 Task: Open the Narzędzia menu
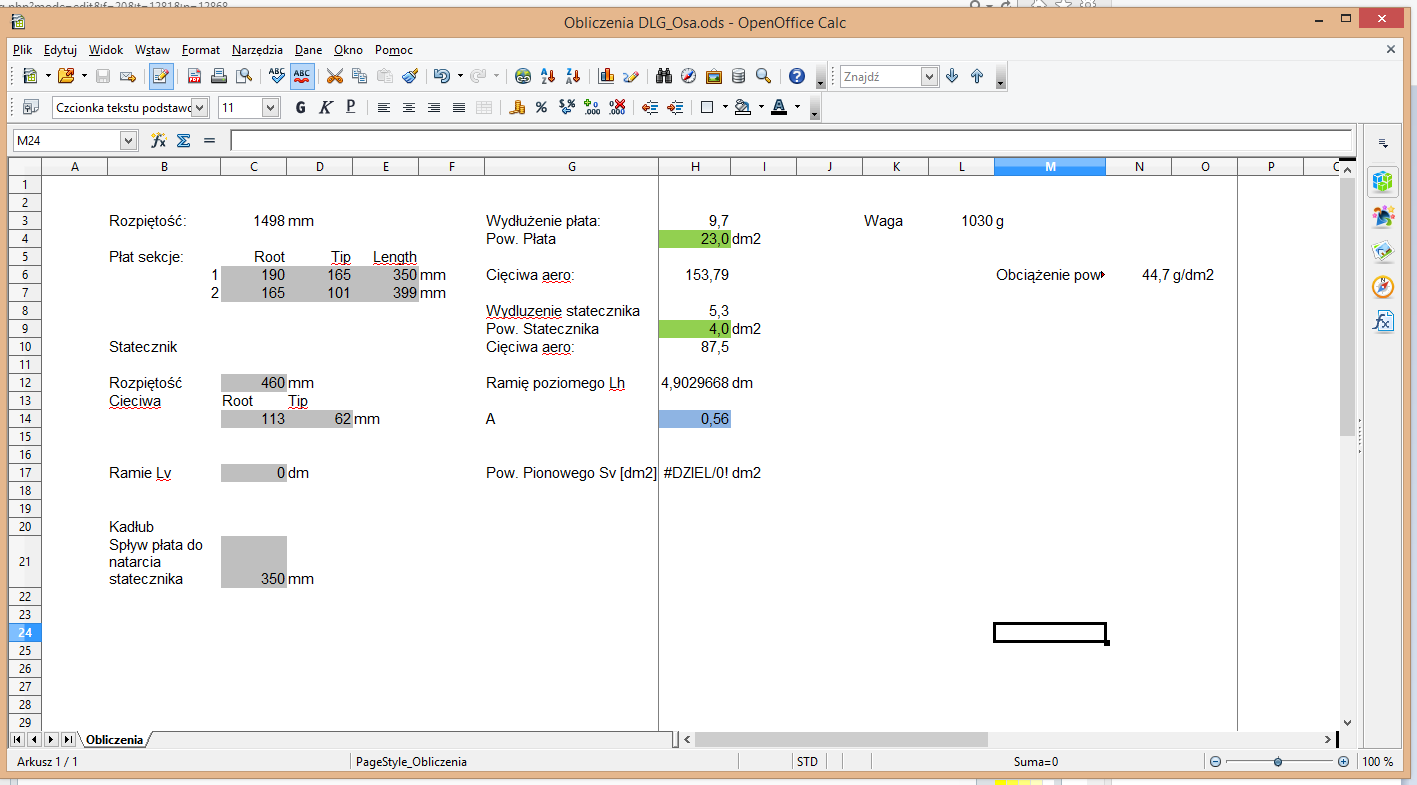tap(257, 50)
